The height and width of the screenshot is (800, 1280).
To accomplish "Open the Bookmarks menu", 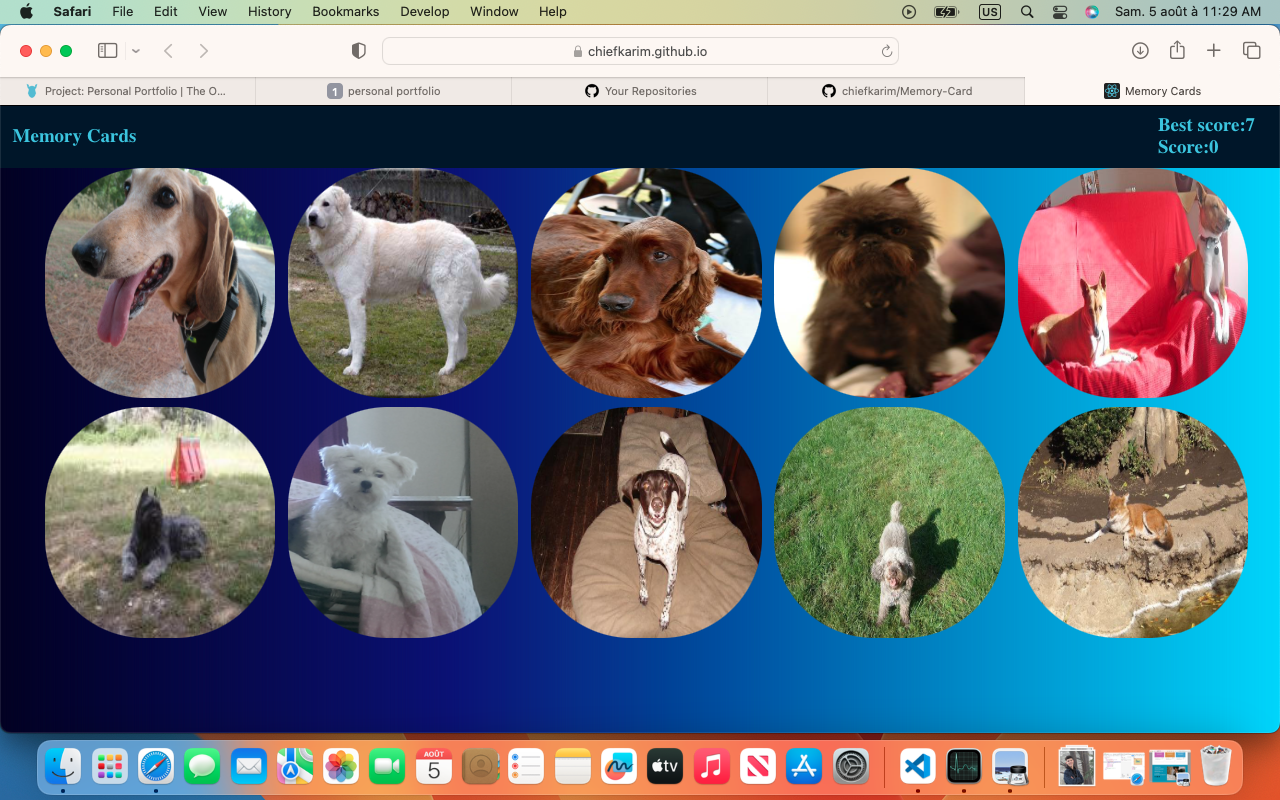I will point(345,12).
